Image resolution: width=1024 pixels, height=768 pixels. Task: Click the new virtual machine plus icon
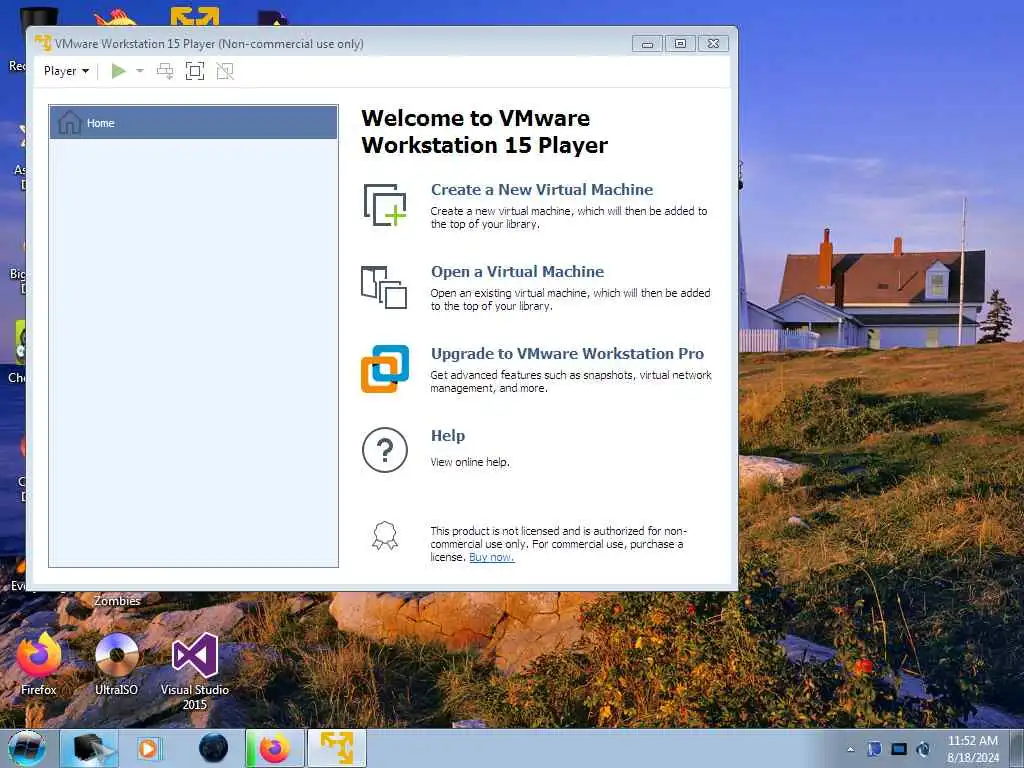click(x=385, y=205)
